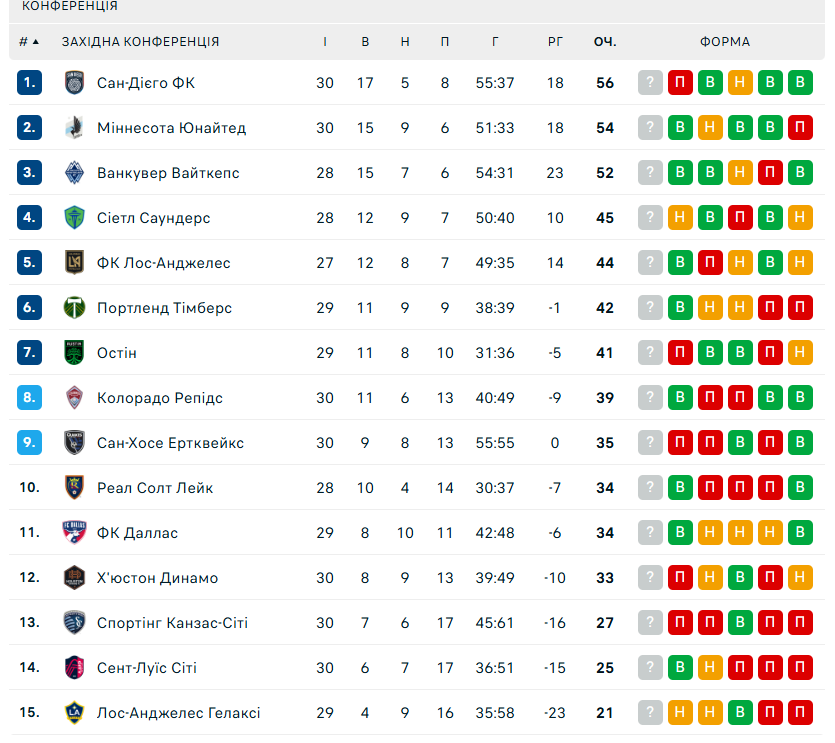
Task: Click the Minnesota United club logo
Action: [75, 128]
